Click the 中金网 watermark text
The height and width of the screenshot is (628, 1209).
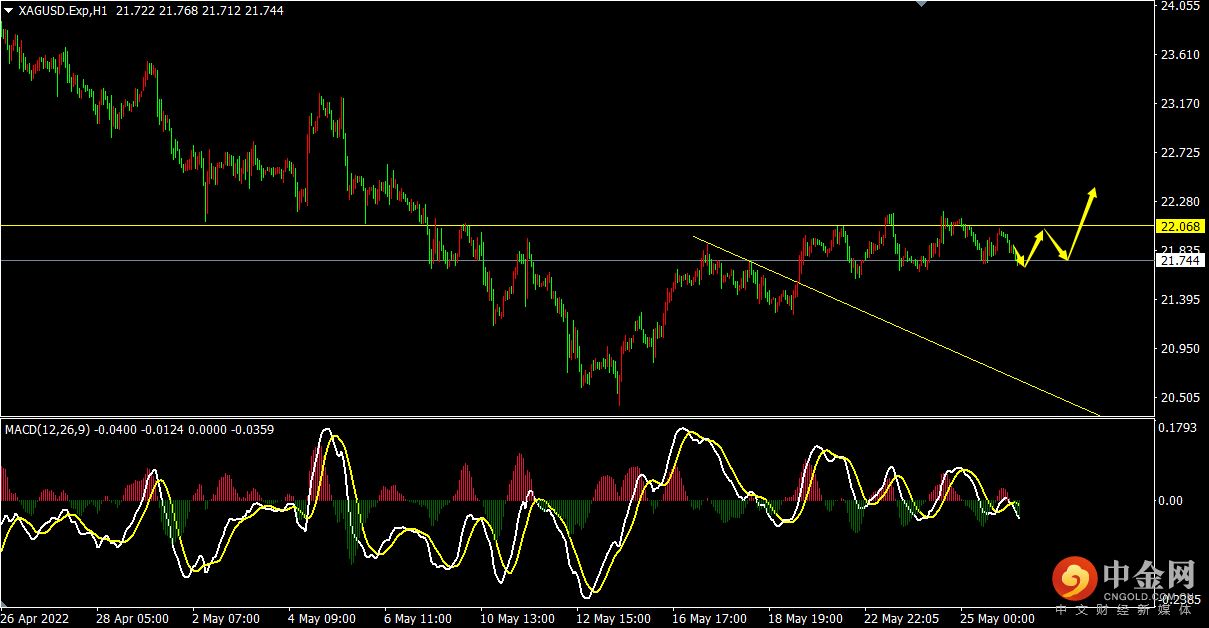(1150, 574)
